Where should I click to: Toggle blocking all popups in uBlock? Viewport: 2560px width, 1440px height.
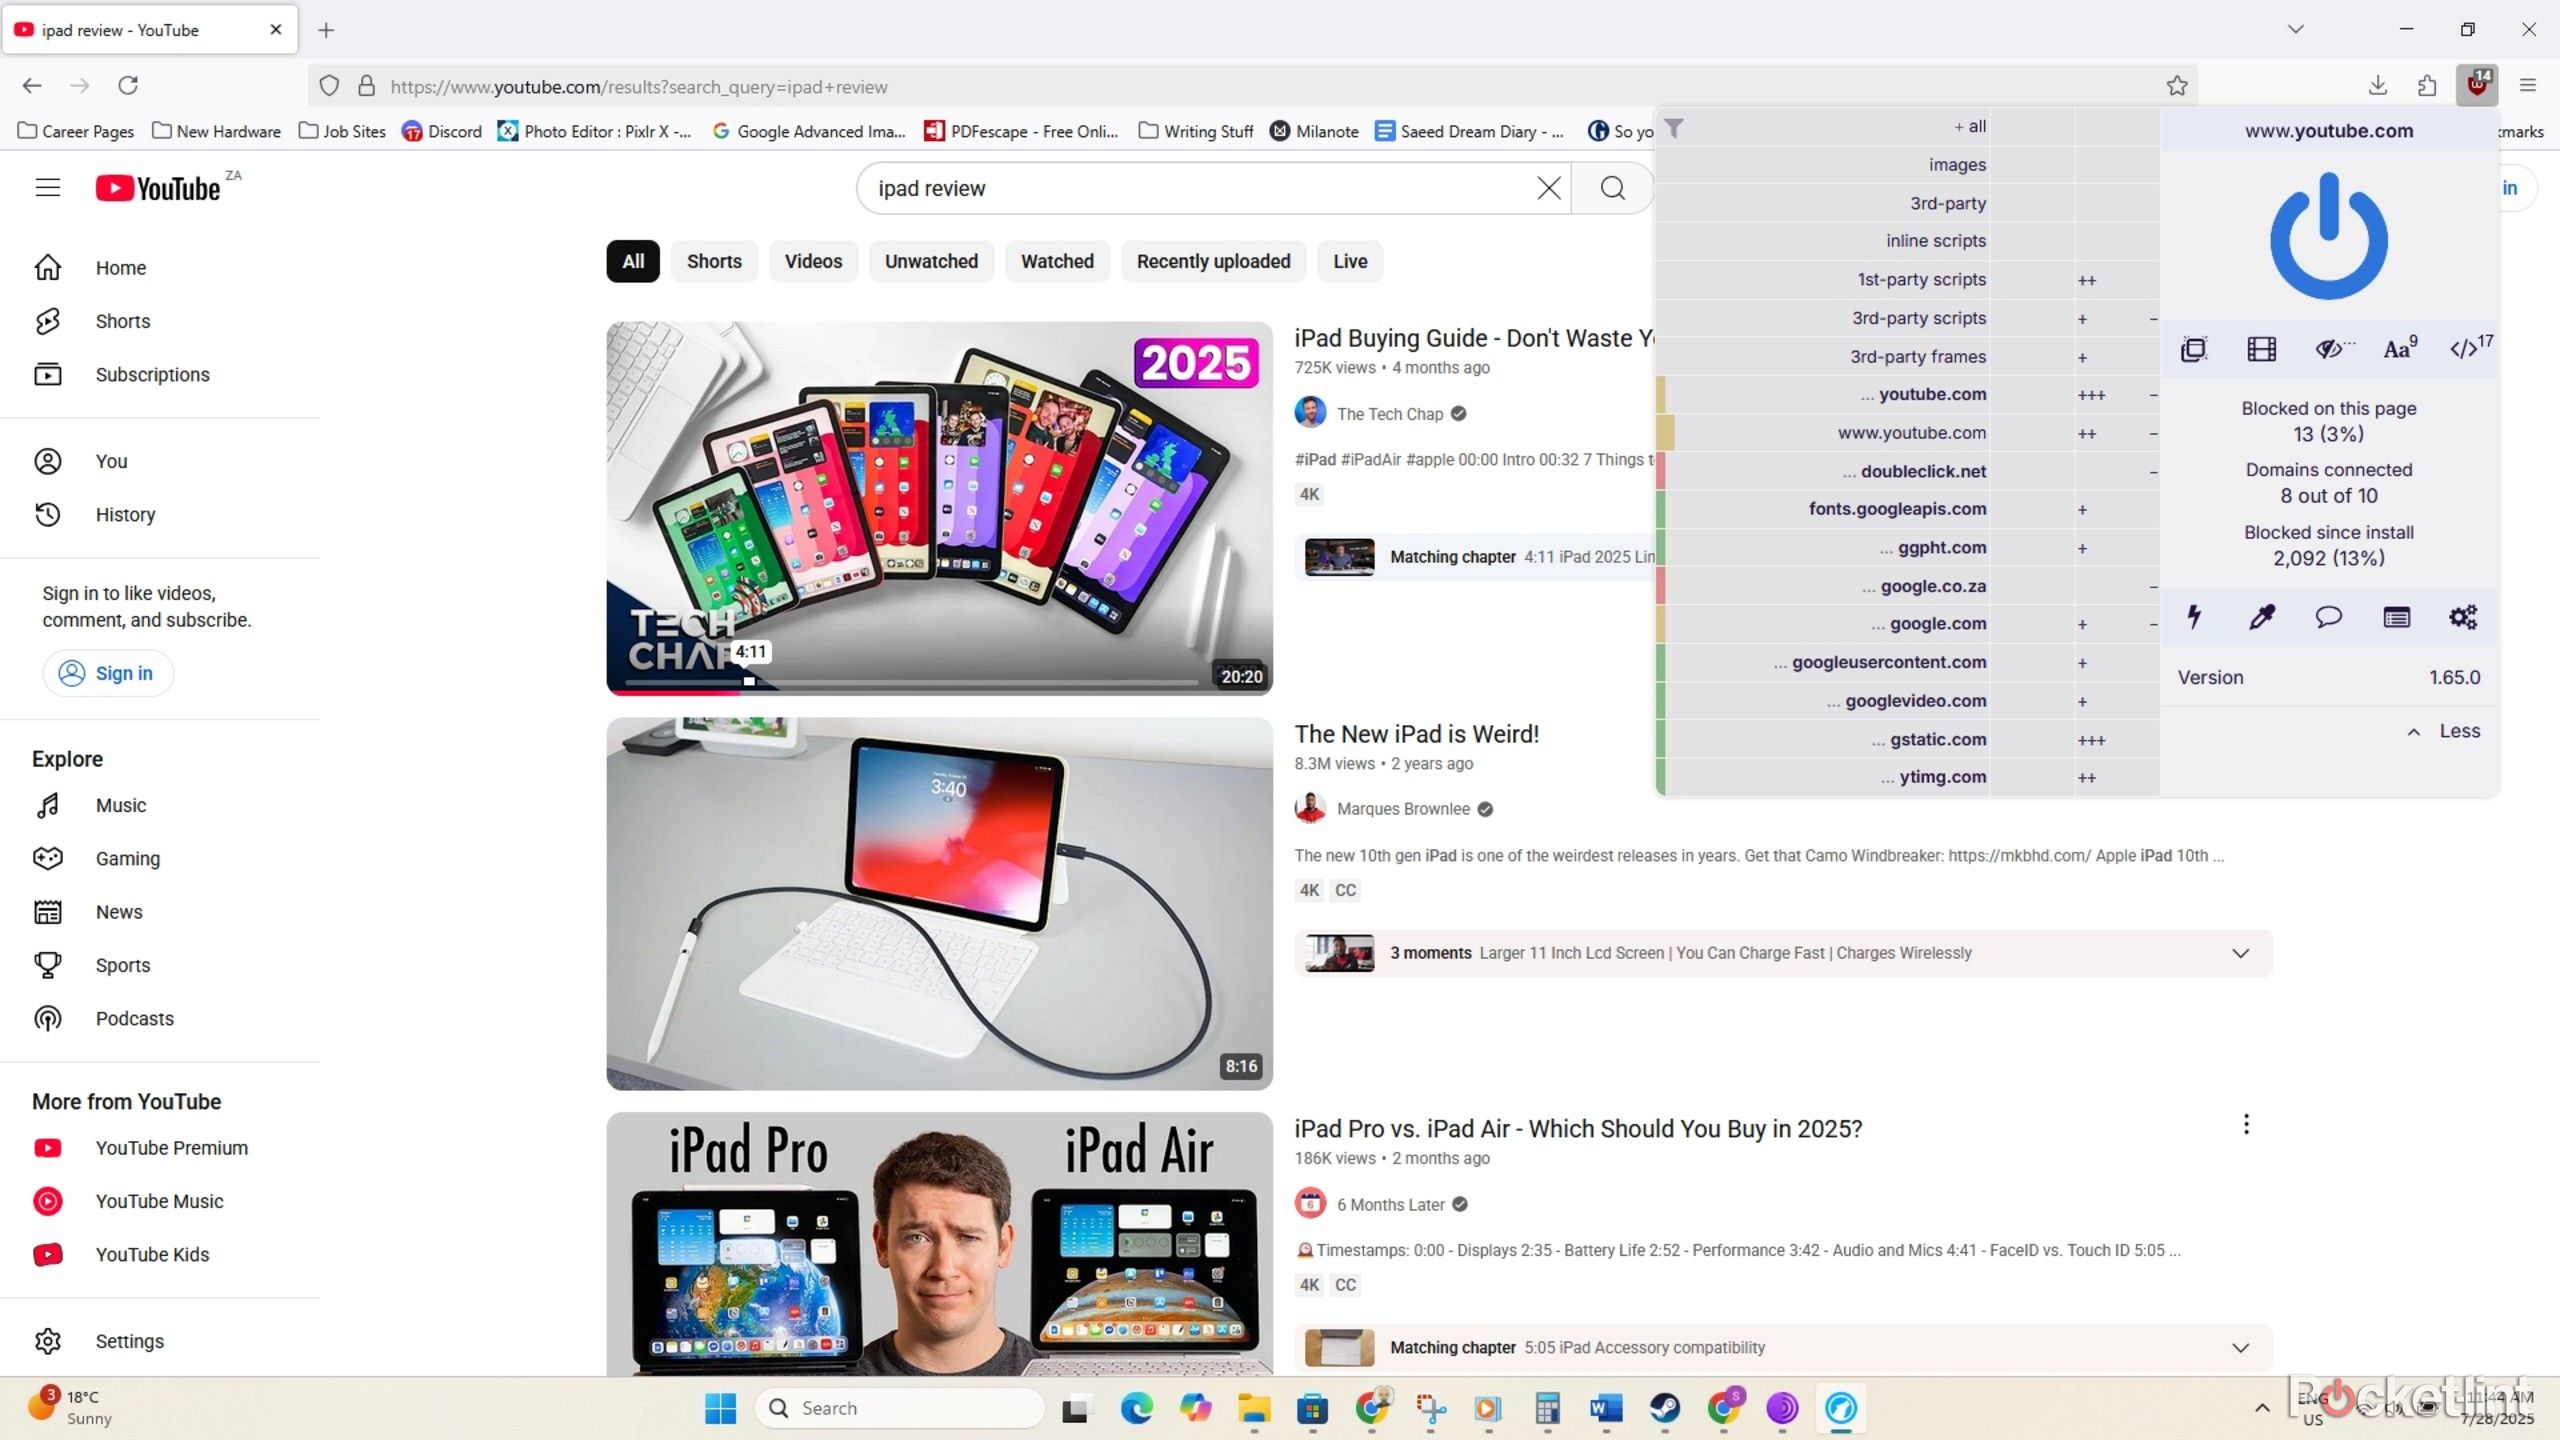[2194, 349]
